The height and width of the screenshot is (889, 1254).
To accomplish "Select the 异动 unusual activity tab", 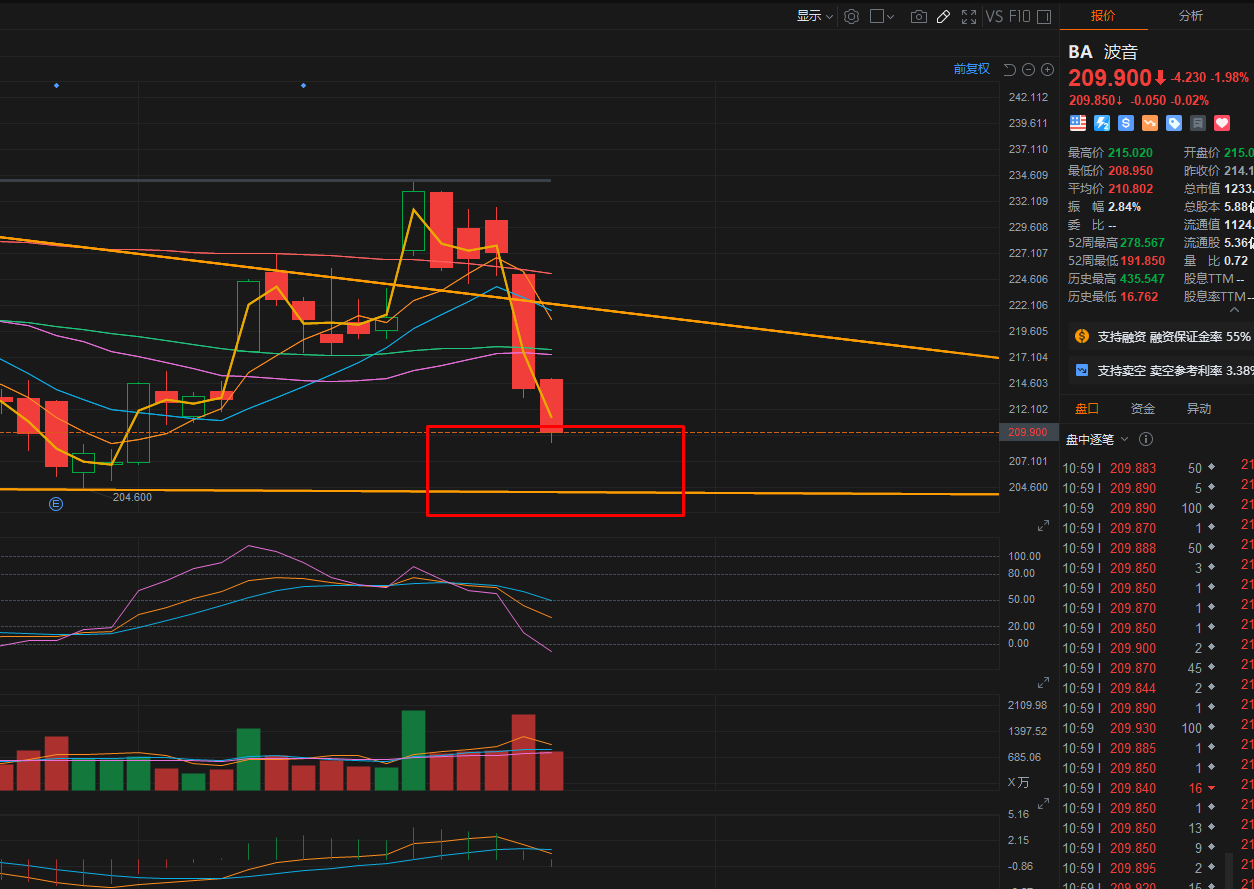I will pos(1199,408).
